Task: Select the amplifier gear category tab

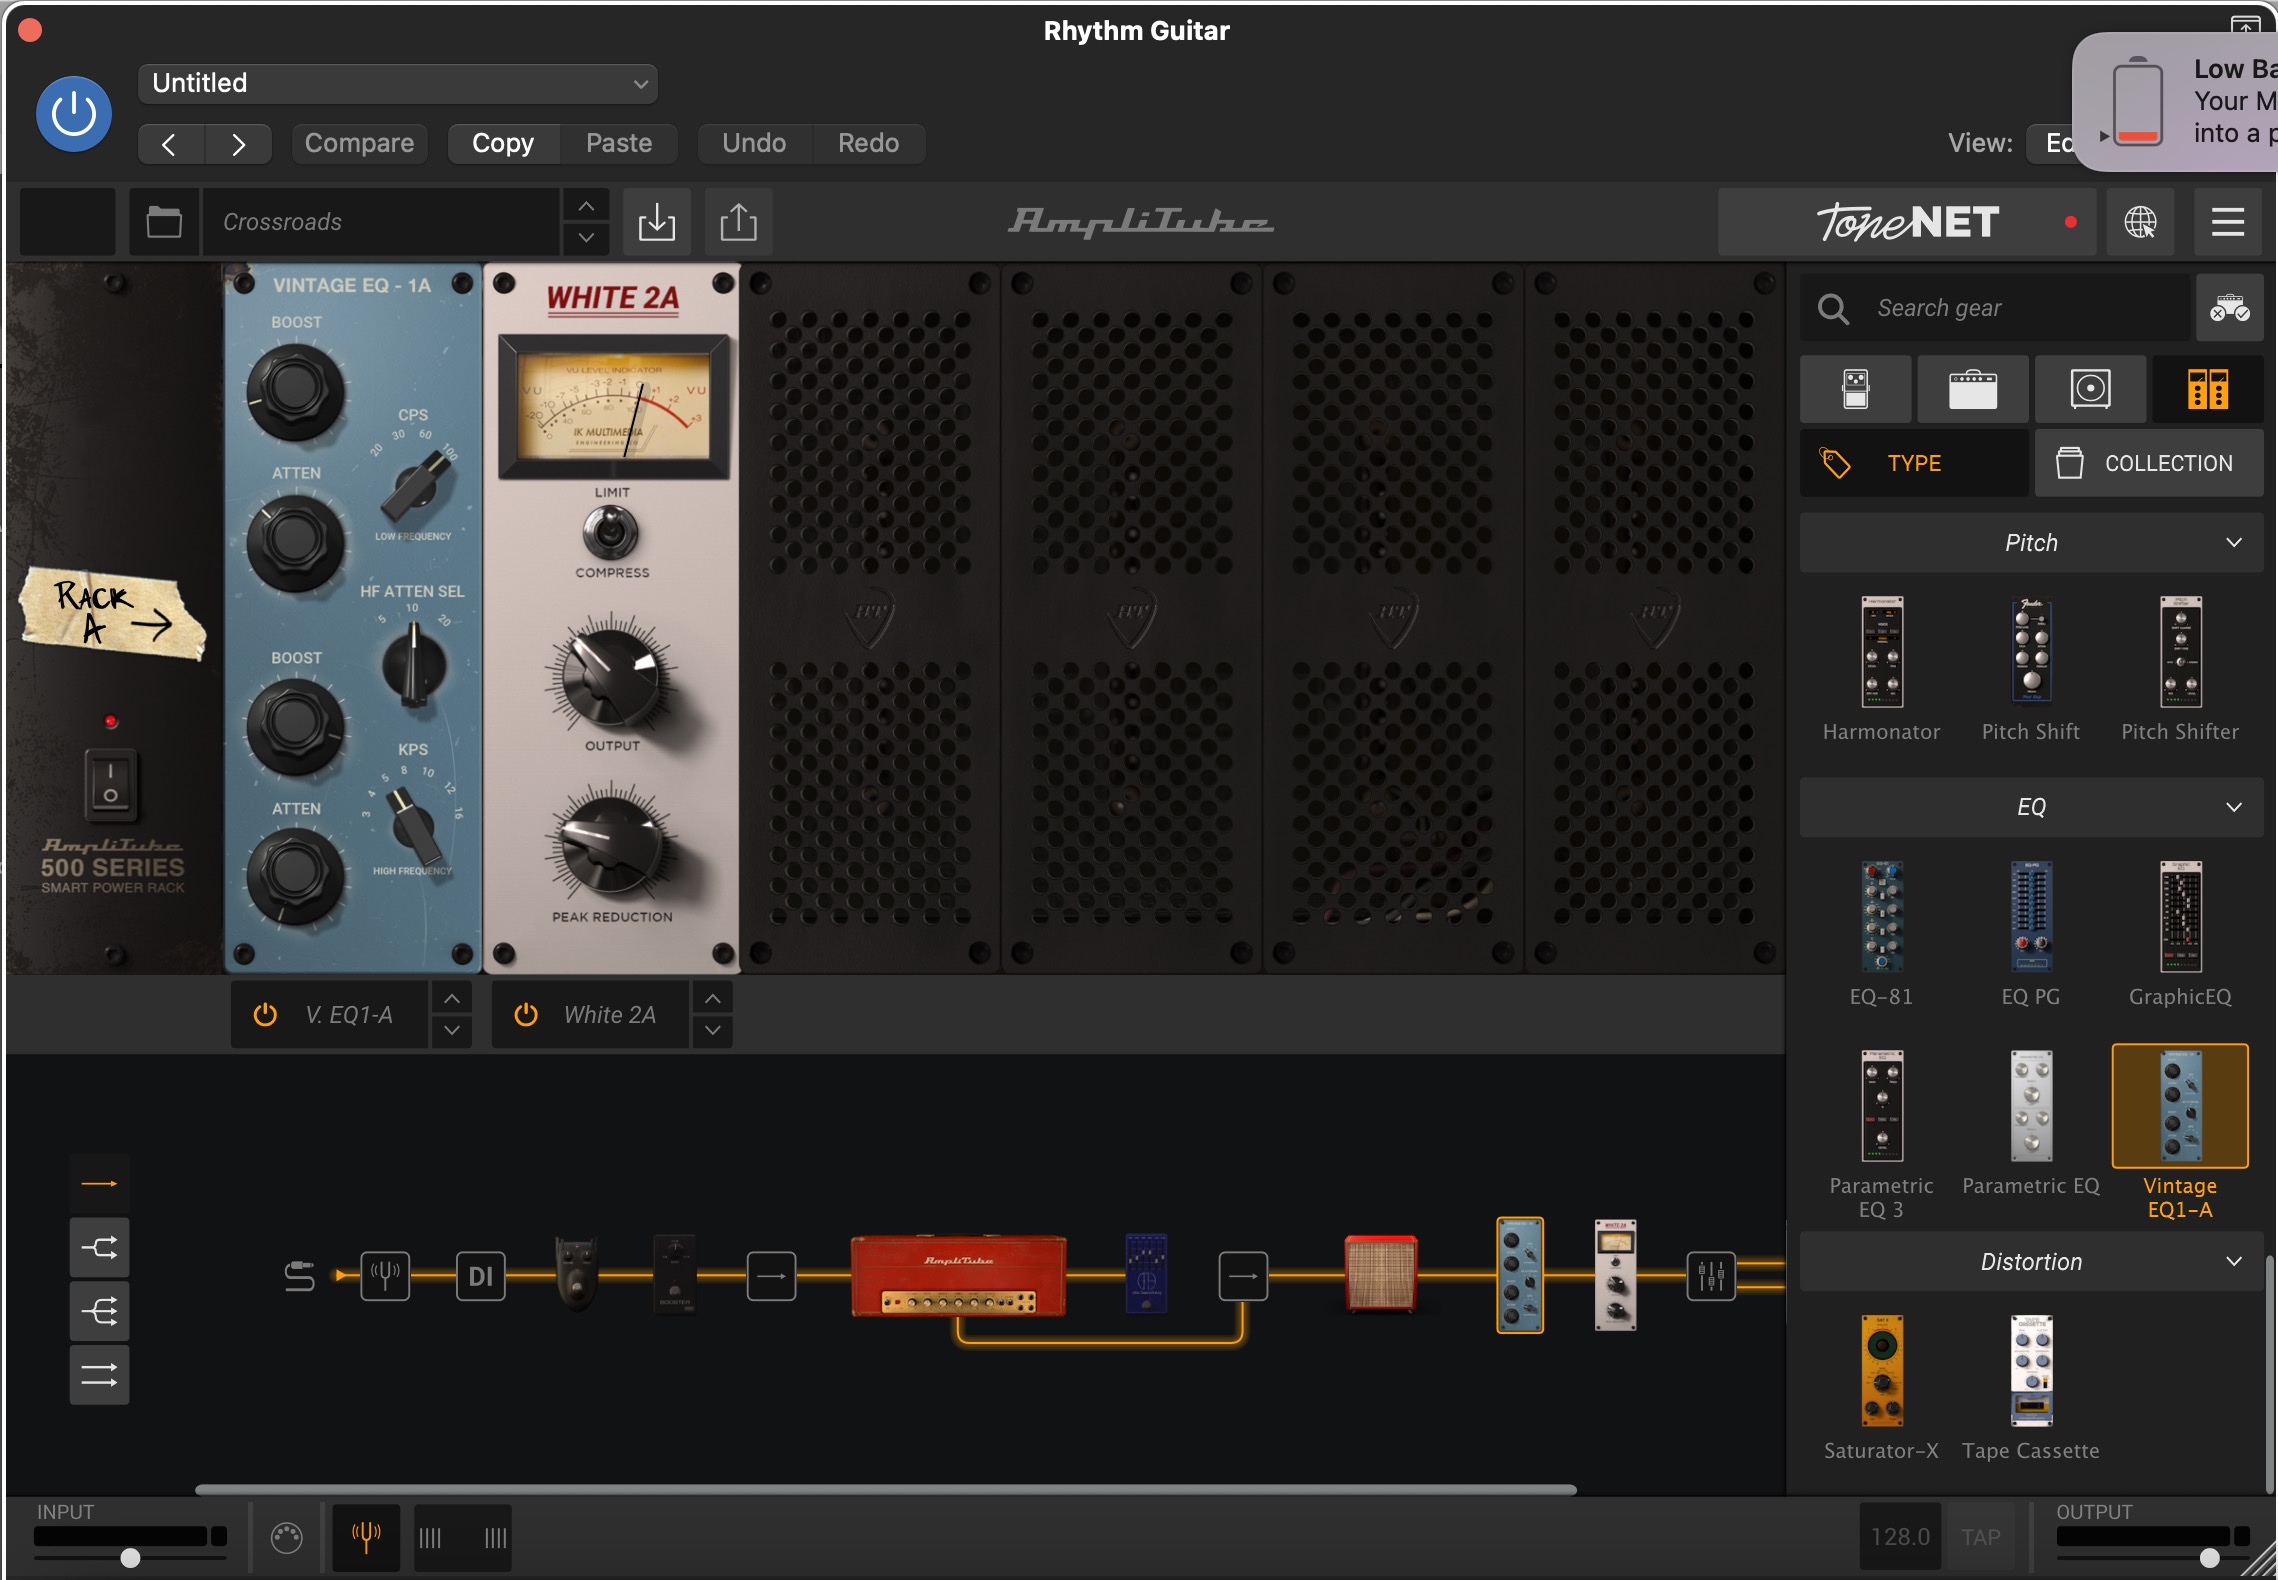Action: (1973, 389)
